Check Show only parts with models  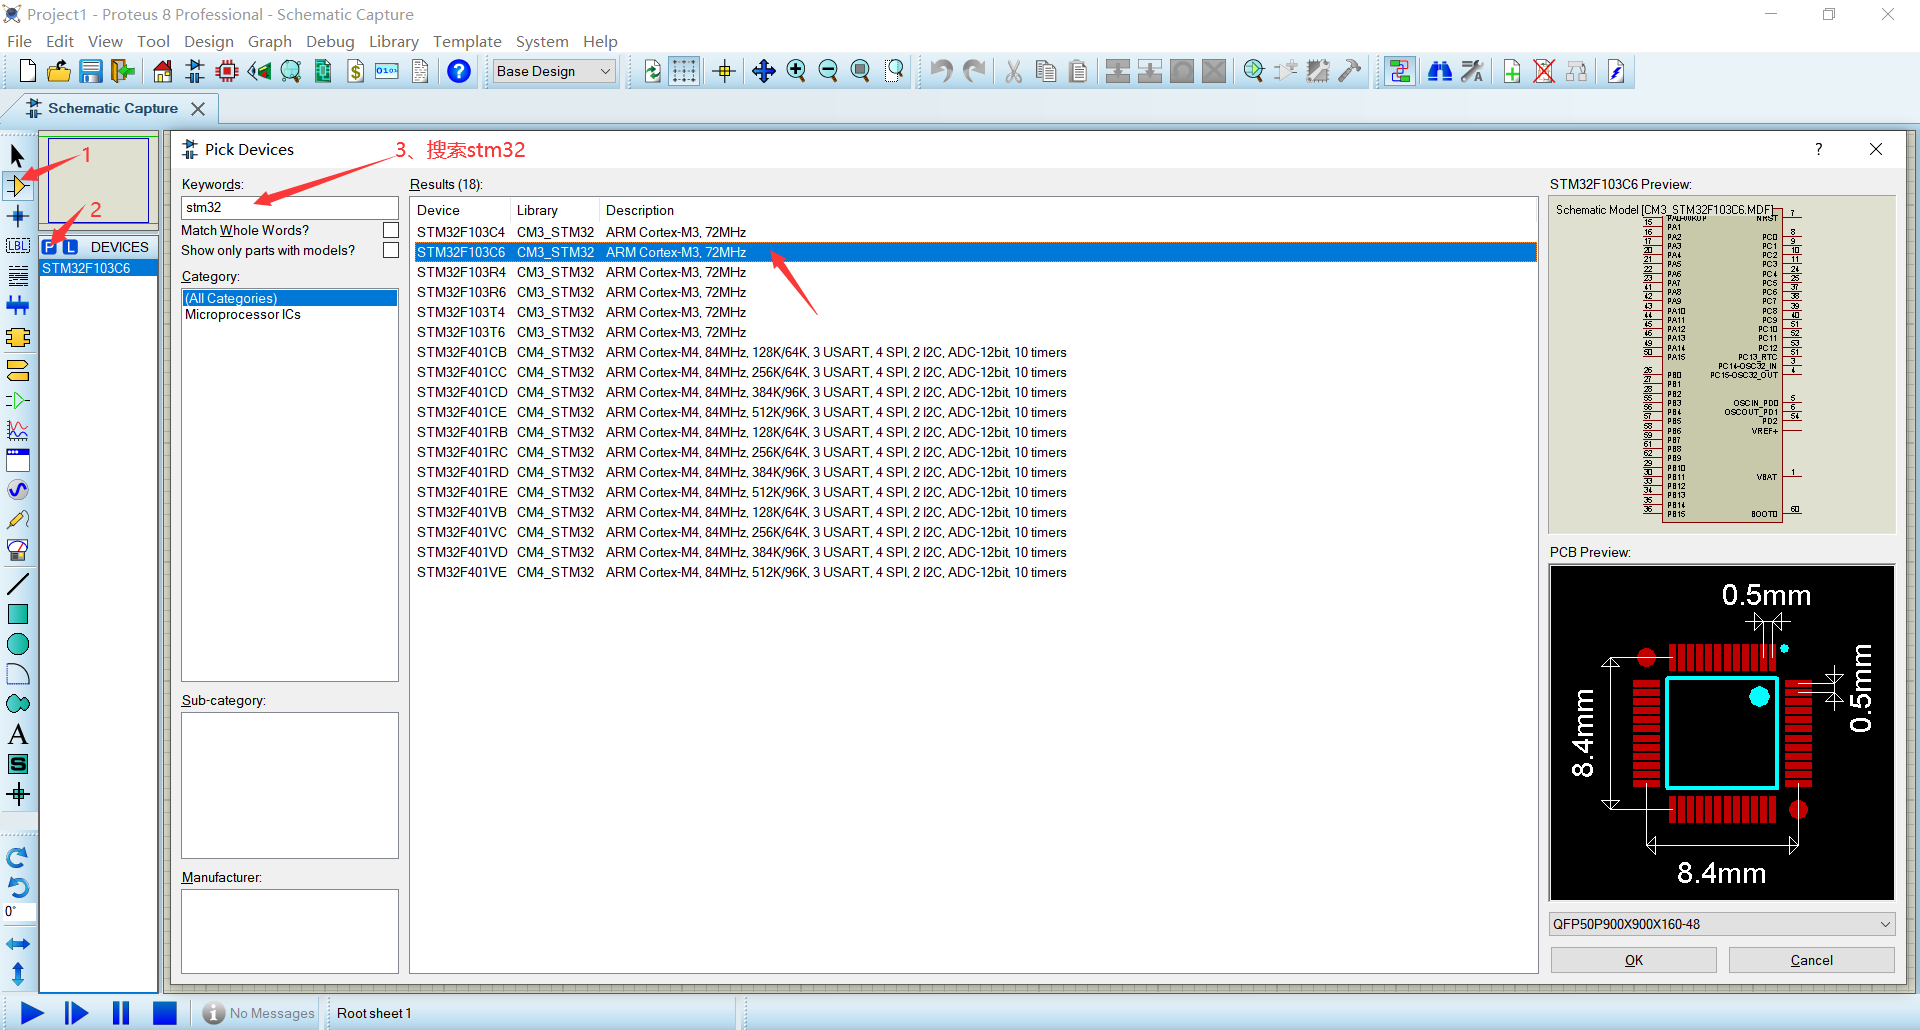(390, 249)
